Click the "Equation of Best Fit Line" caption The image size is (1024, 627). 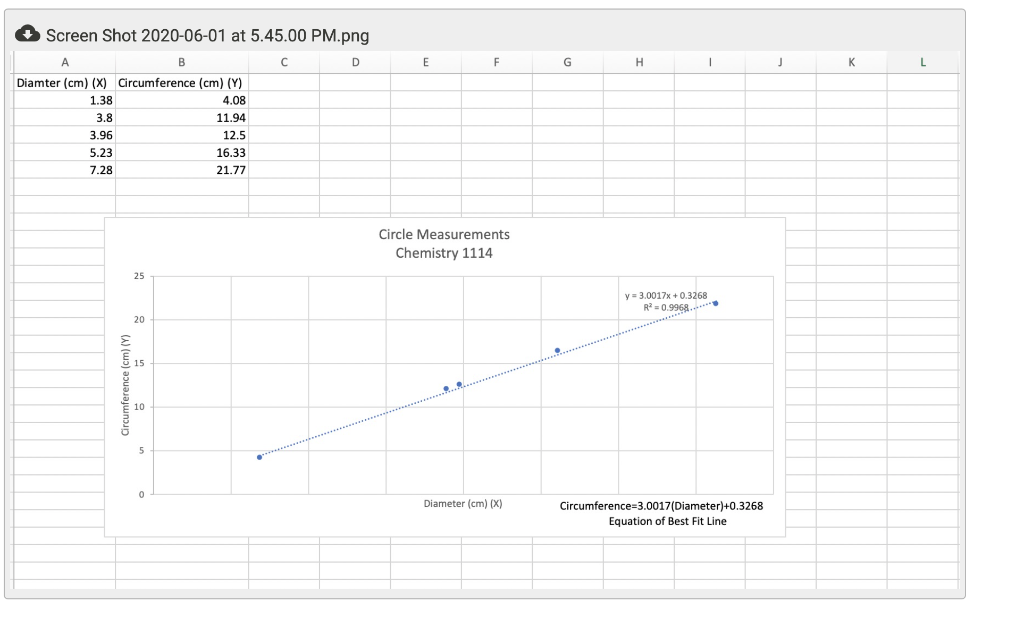click(x=668, y=521)
